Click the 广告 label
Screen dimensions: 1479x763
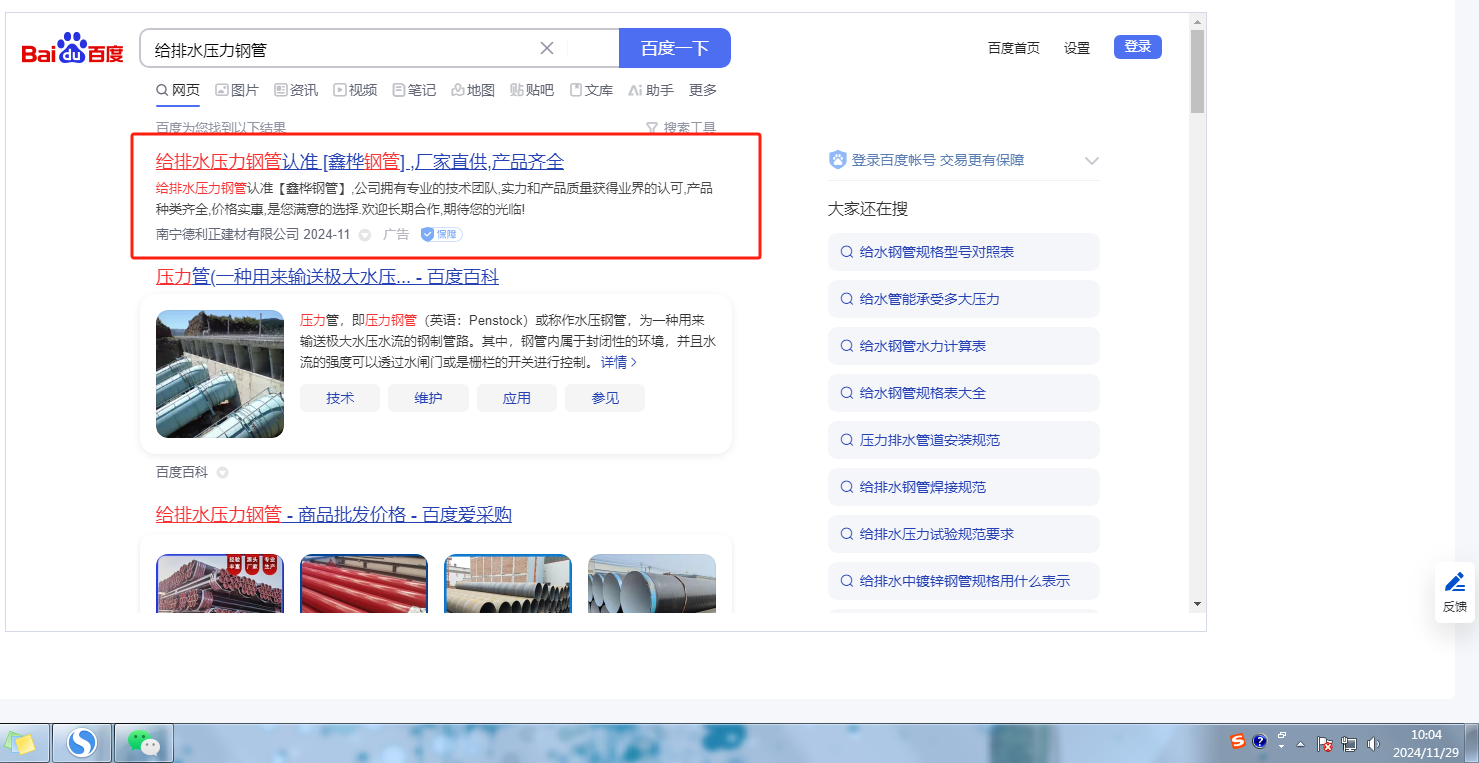tap(396, 234)
